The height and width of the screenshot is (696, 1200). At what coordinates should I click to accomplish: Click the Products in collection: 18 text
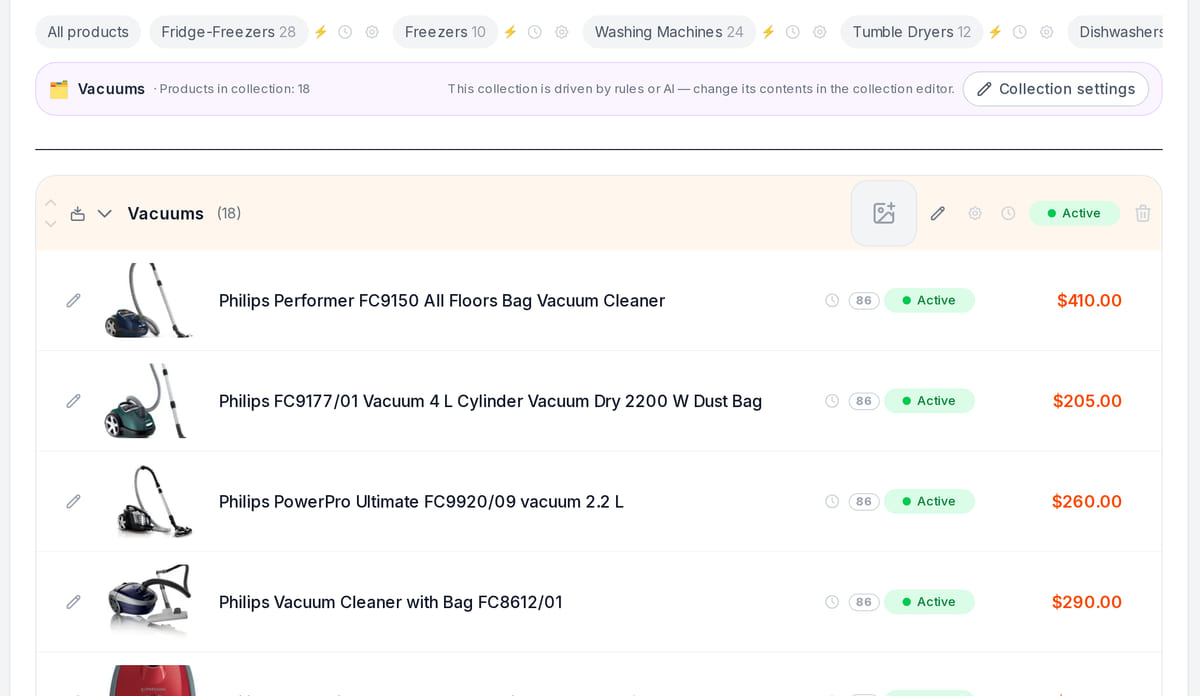pyautogui.click(x=235, y=89)
